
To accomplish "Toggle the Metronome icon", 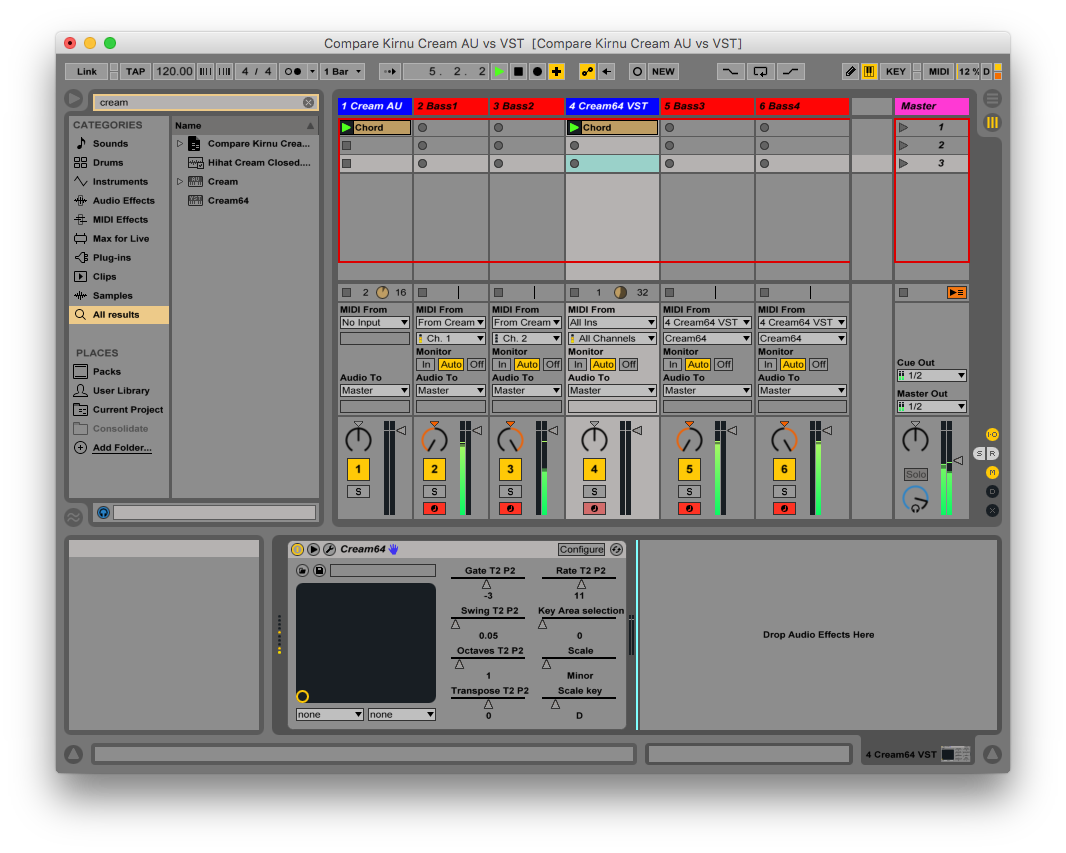I will pos(293,71).
